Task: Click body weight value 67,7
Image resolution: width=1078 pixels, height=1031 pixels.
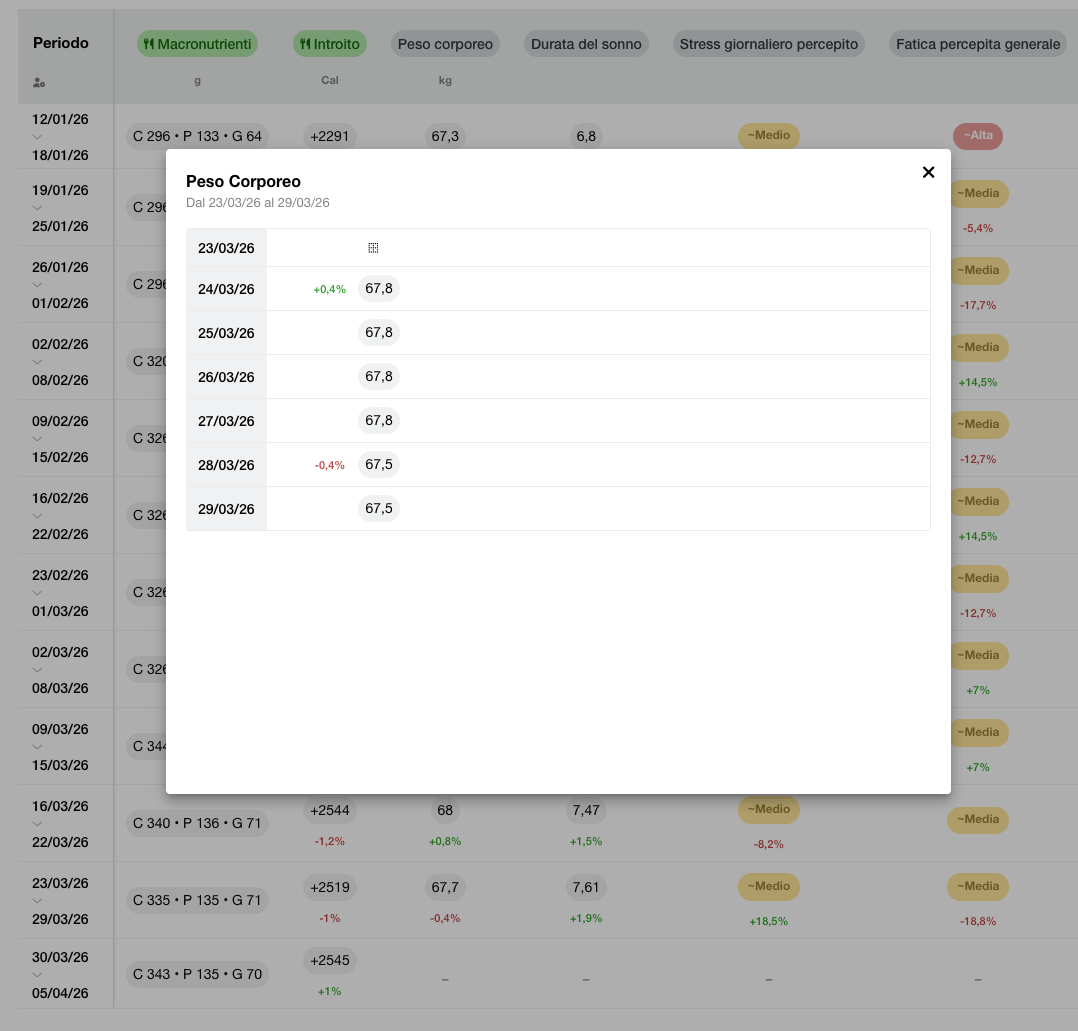Action: (445, 887)
